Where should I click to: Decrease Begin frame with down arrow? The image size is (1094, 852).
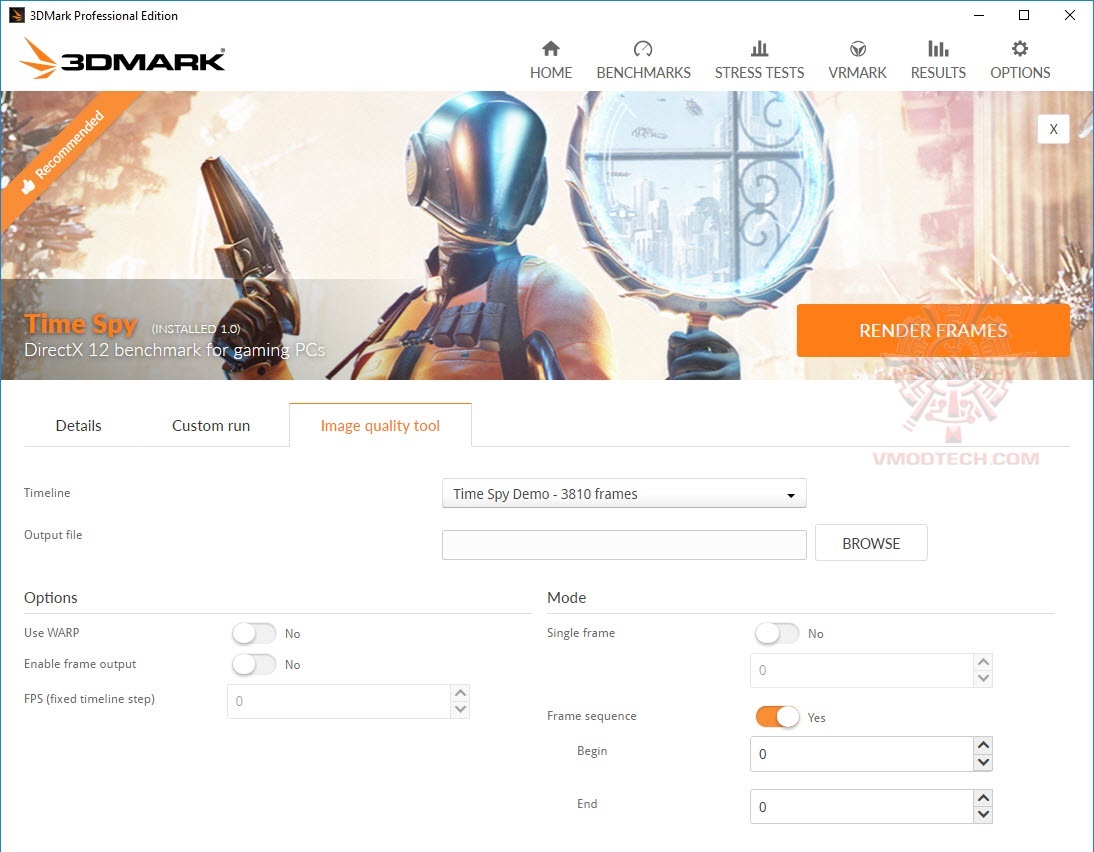(983, 762)
